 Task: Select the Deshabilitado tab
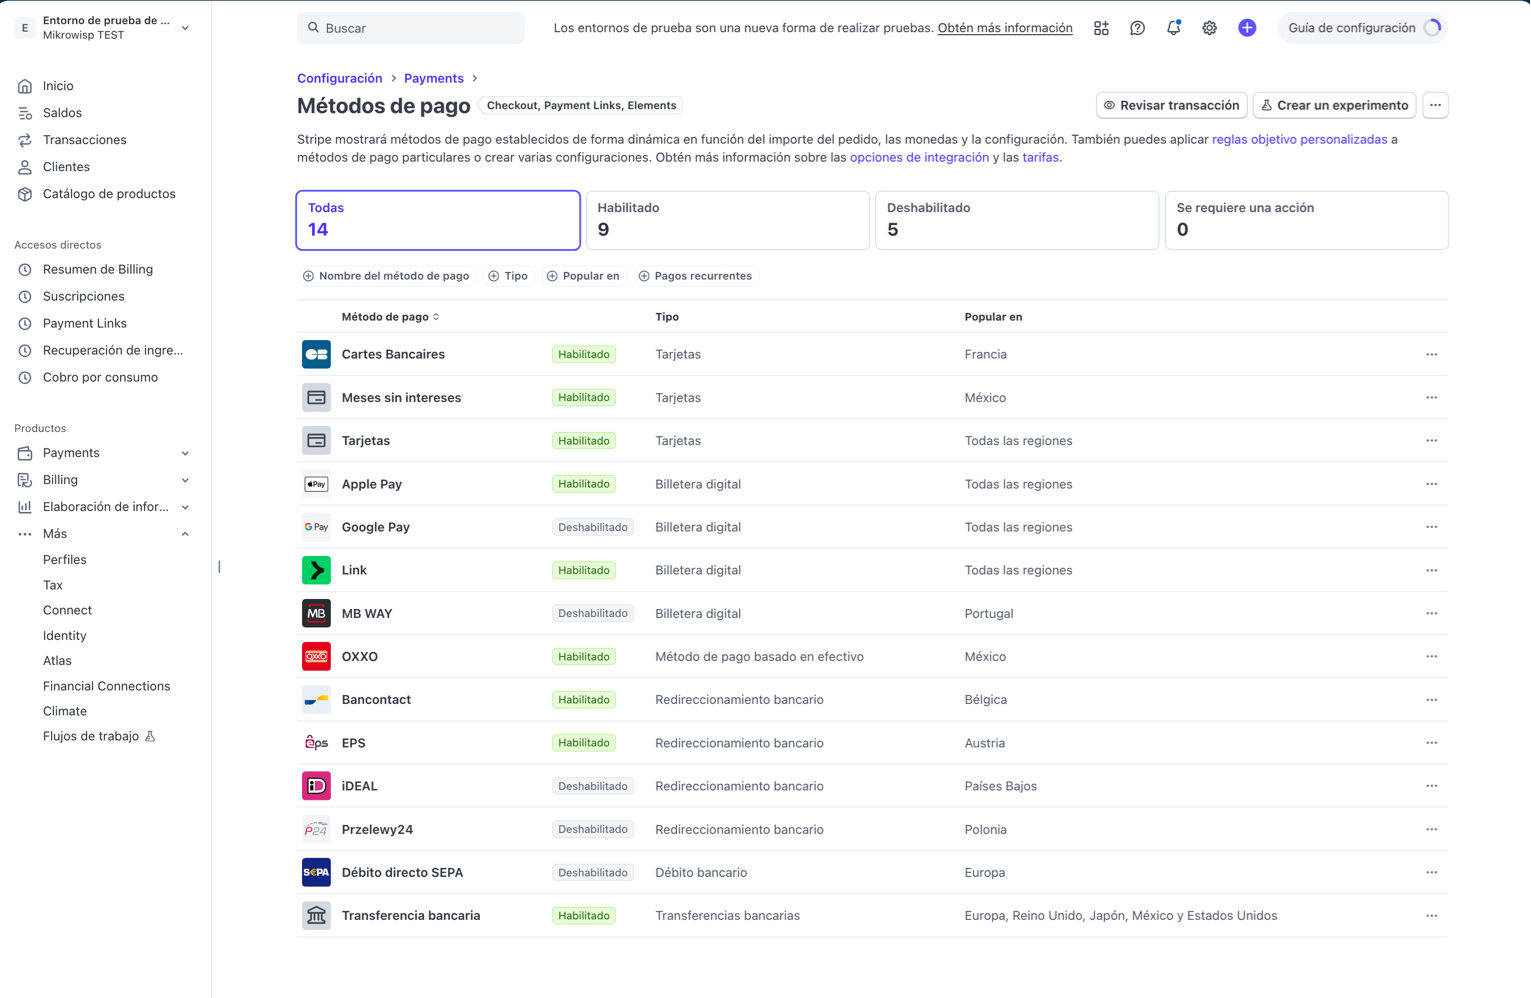tap(1017, 220)
